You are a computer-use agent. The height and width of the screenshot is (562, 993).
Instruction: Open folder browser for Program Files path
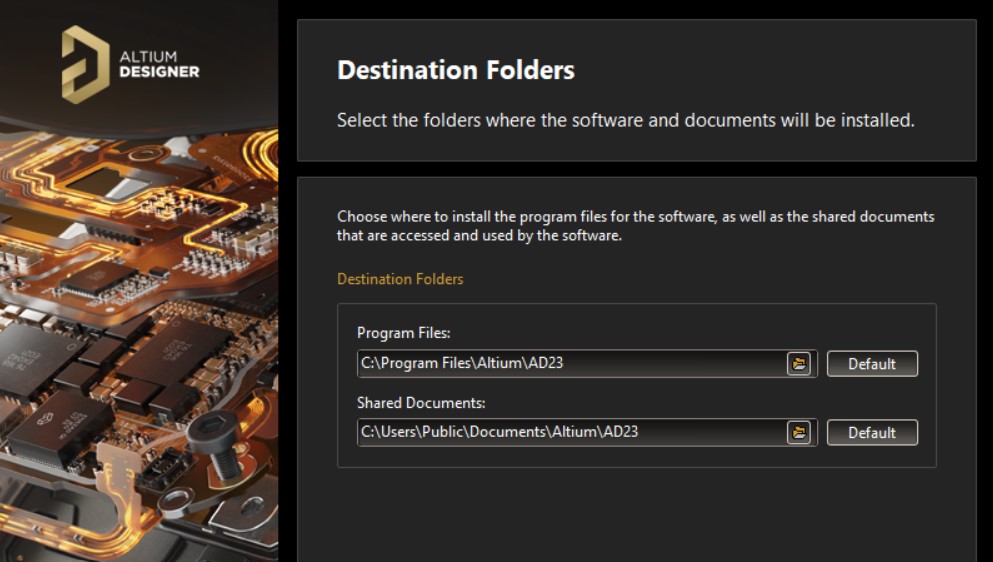pyautogui.click(x=798, y=364)
